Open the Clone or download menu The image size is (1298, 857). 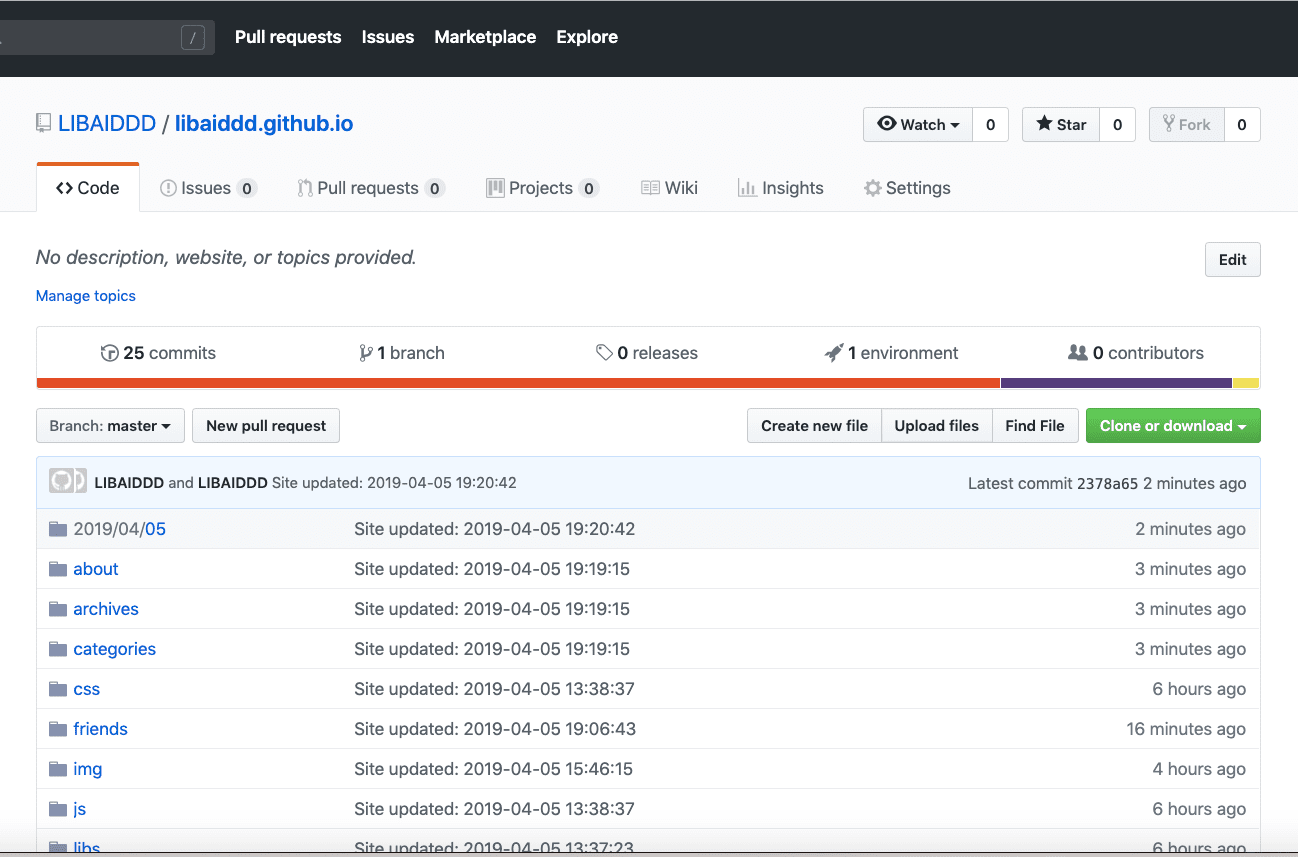click(x=1173, y=426)
